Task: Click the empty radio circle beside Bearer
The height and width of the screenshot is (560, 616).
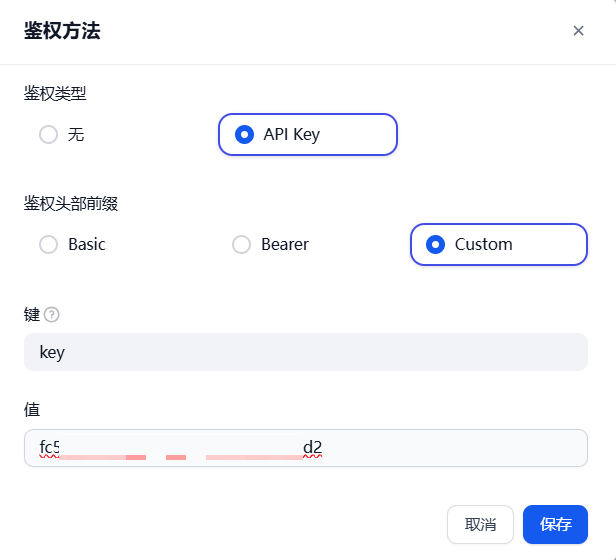Action: [x=241, y=244]
